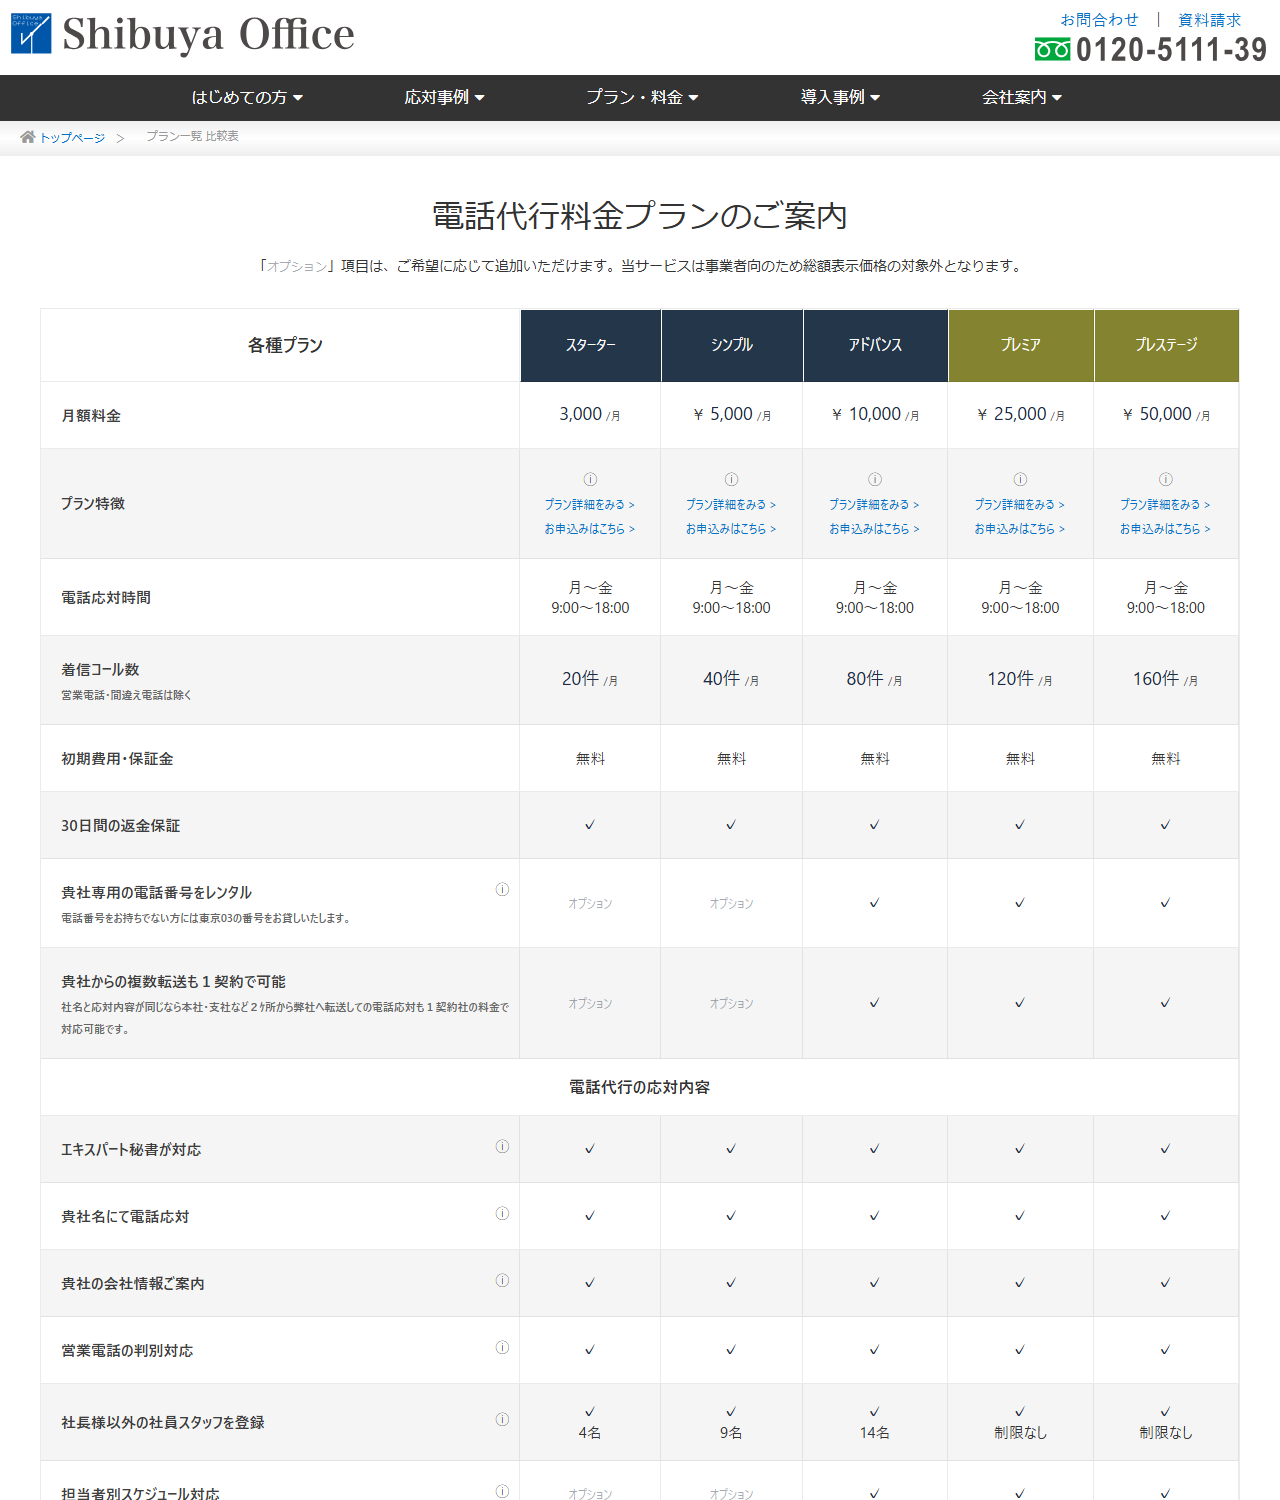Open the プラン・料金 dropdown menu
1280x1500 pixels.
pyautogui.click(x=642, y=97)
